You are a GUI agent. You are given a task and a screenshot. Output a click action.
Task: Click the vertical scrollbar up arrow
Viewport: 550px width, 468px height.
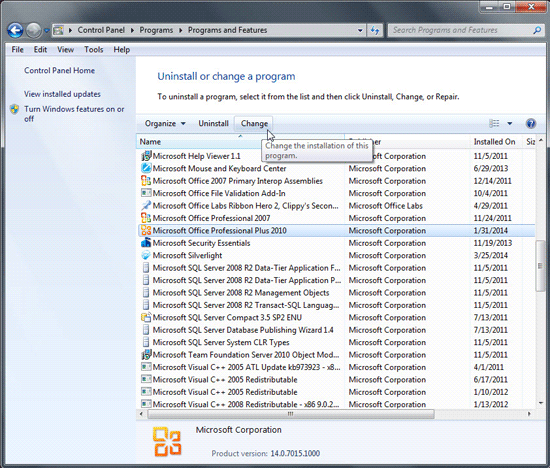[541, 140]
